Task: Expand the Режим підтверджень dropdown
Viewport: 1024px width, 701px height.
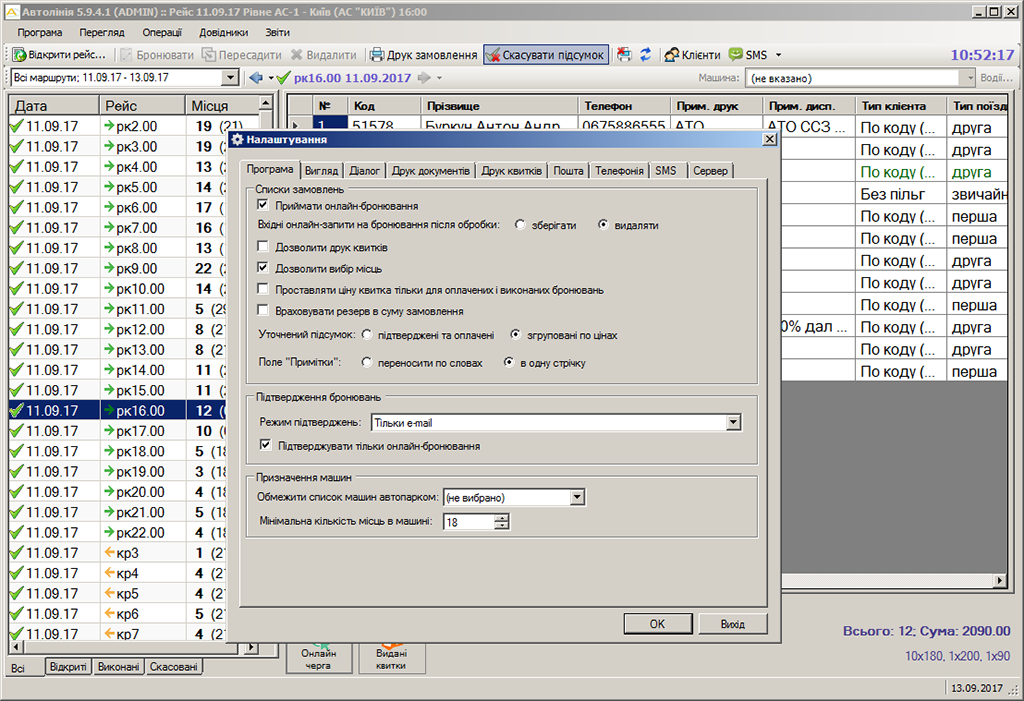Action: (733, 423)
